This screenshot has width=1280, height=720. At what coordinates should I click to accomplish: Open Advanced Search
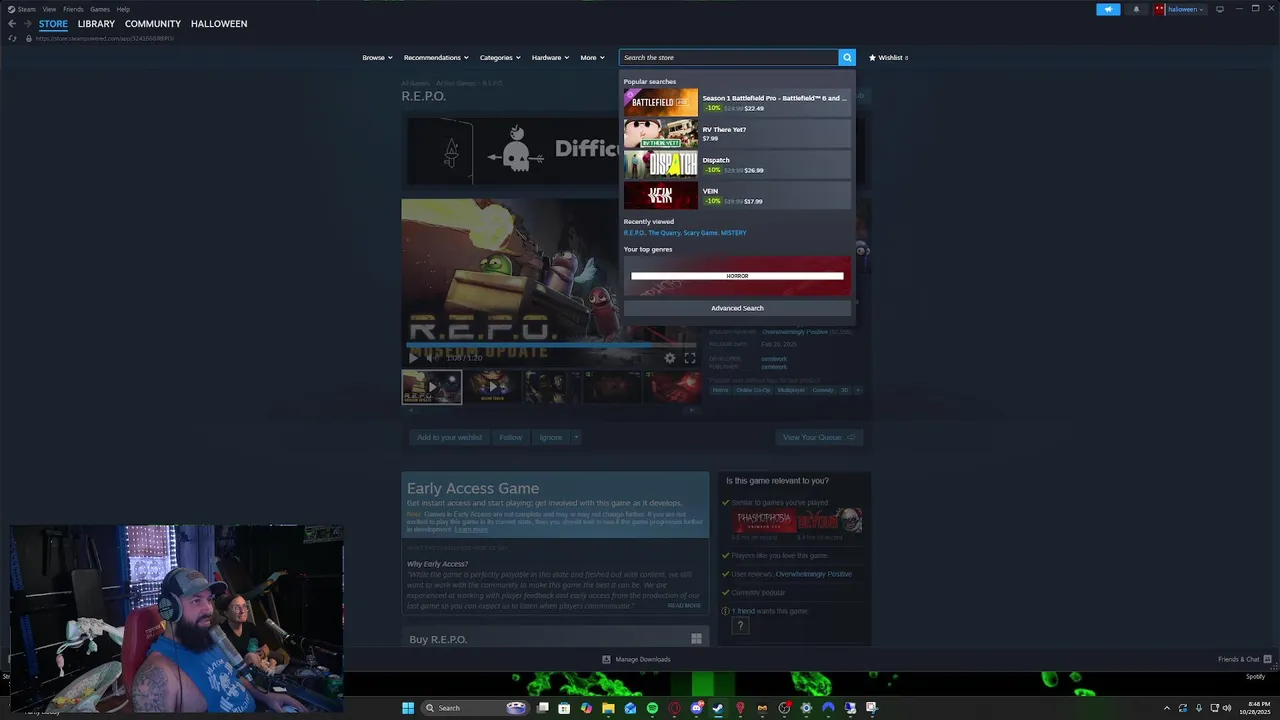(x=737, y=308)
